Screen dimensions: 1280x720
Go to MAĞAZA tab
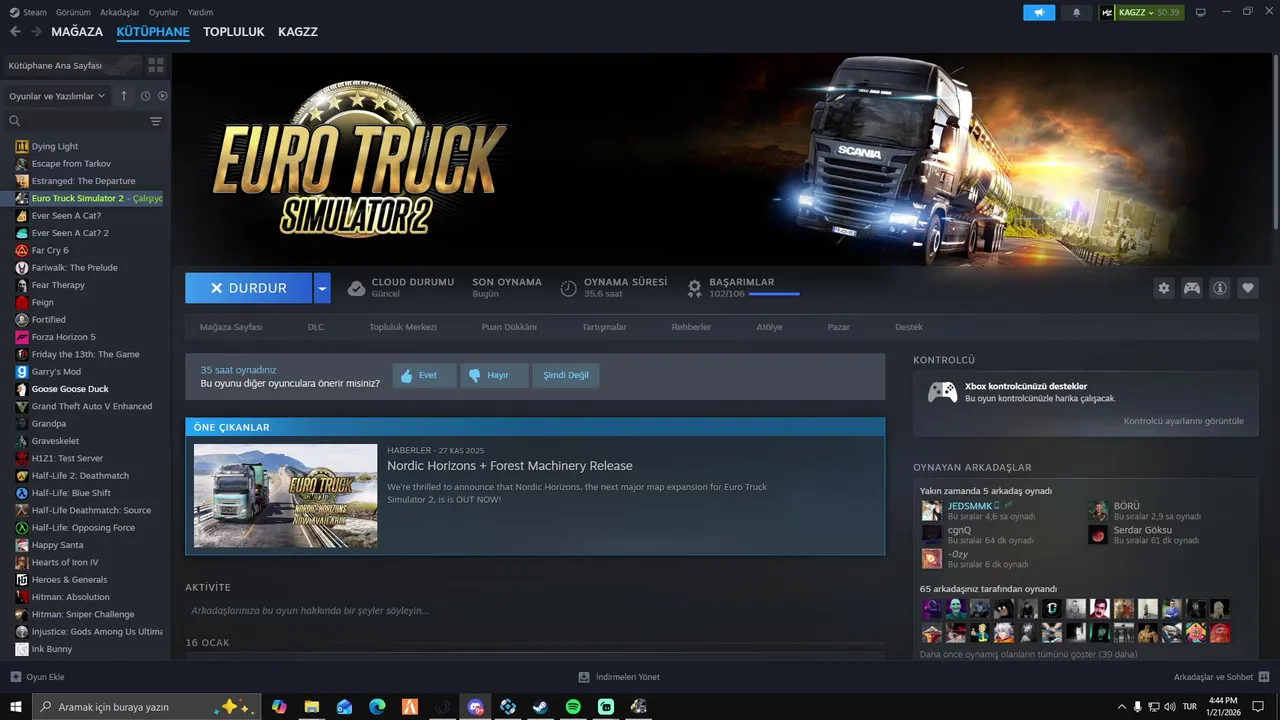click(77, 32)
